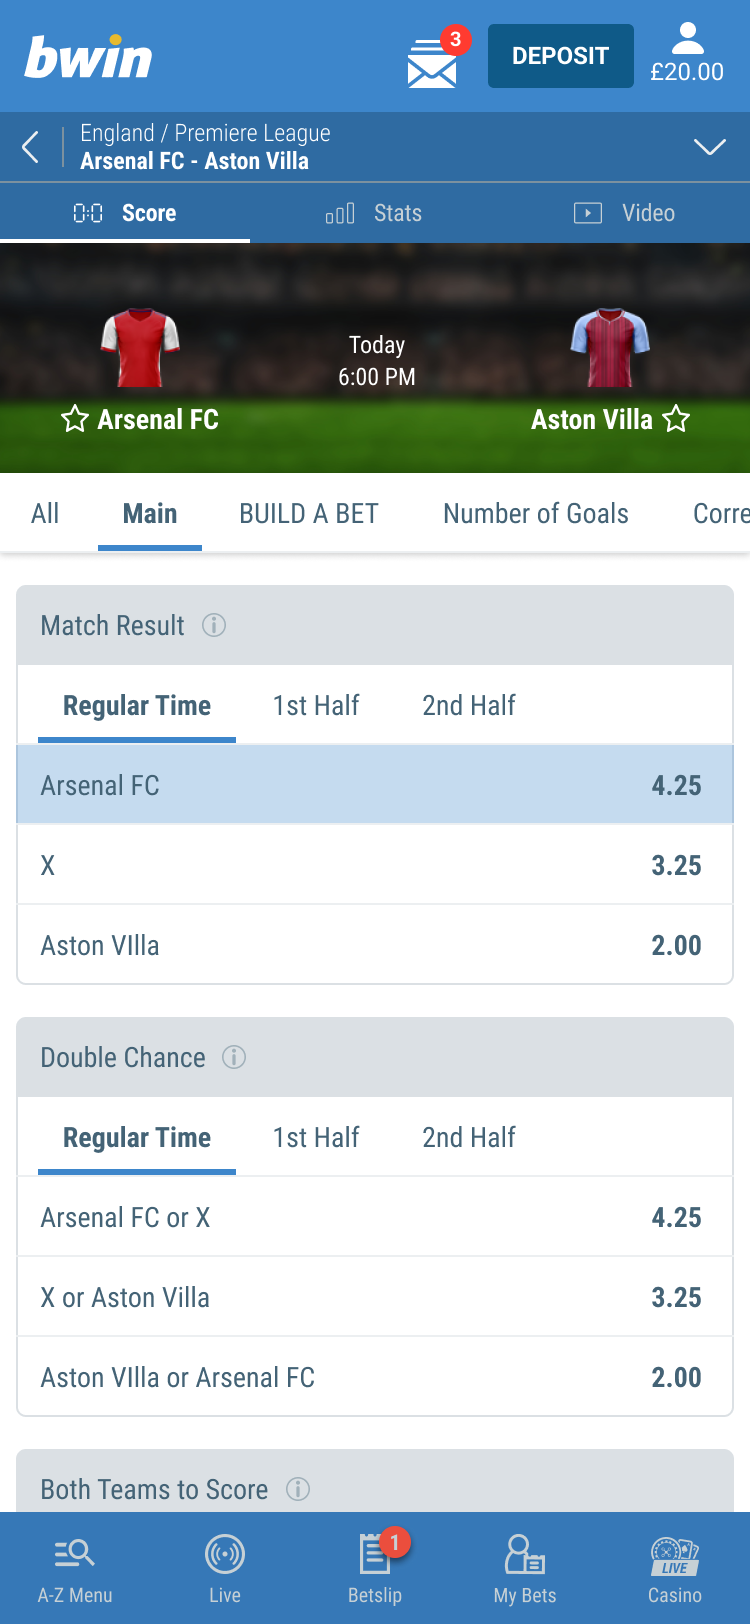Expand the match selector chevron
750x1624 pixels.
(710, 147)
